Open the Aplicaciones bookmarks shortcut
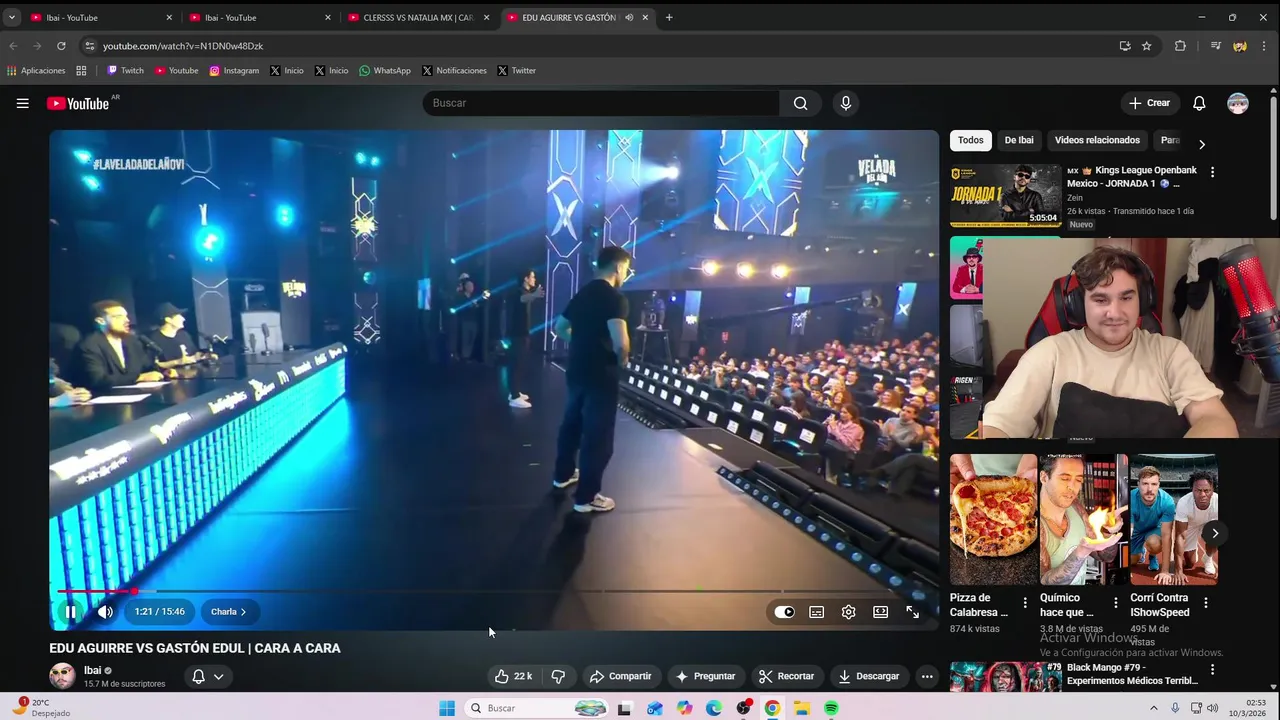The height and width of the screenshot is (720, 1280). pos(36,71)
